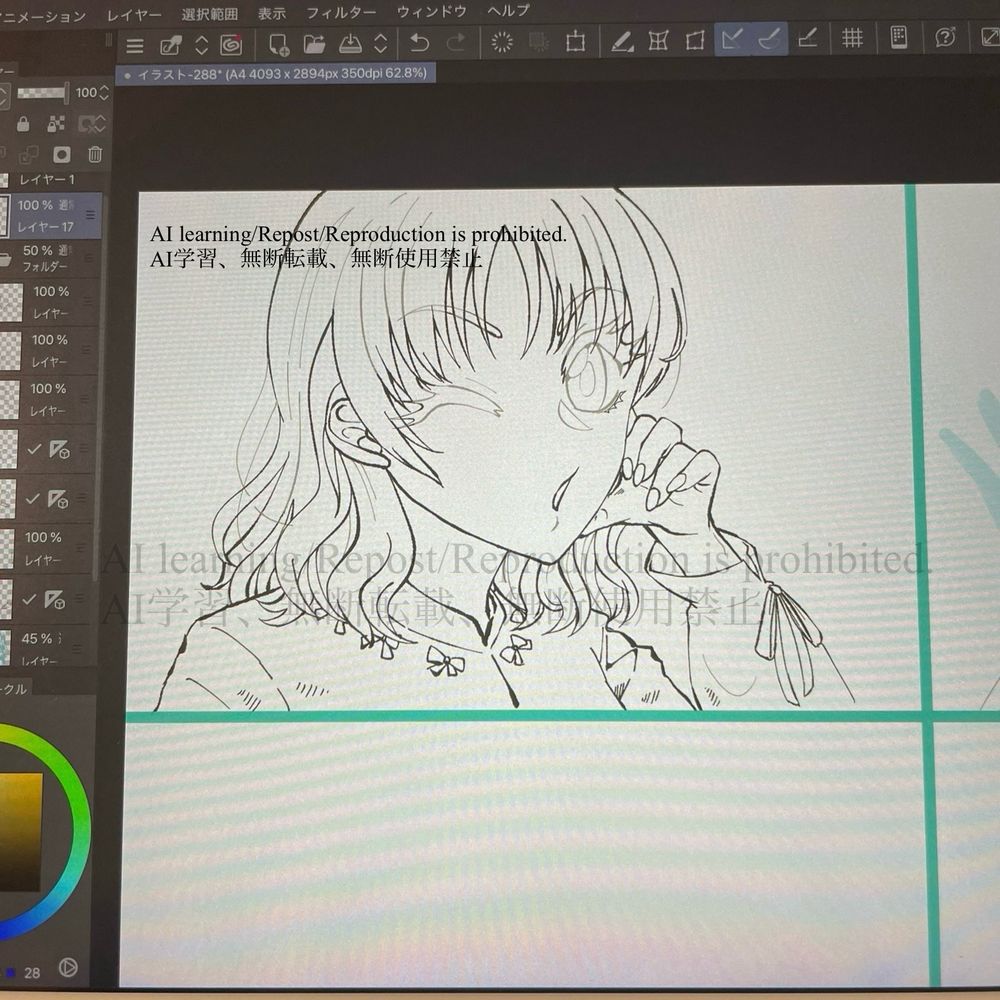Toggle Snap to Ruler in command bar

(732, 40)
